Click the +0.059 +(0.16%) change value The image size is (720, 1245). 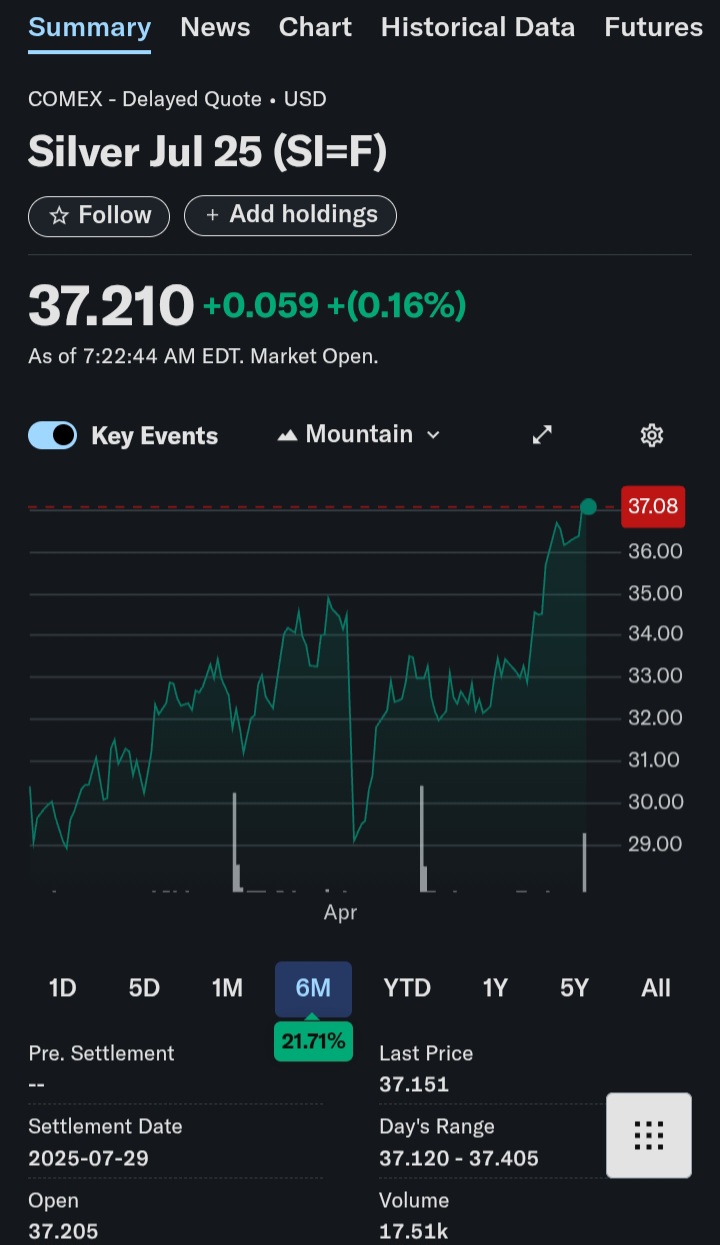pos(334,306)
